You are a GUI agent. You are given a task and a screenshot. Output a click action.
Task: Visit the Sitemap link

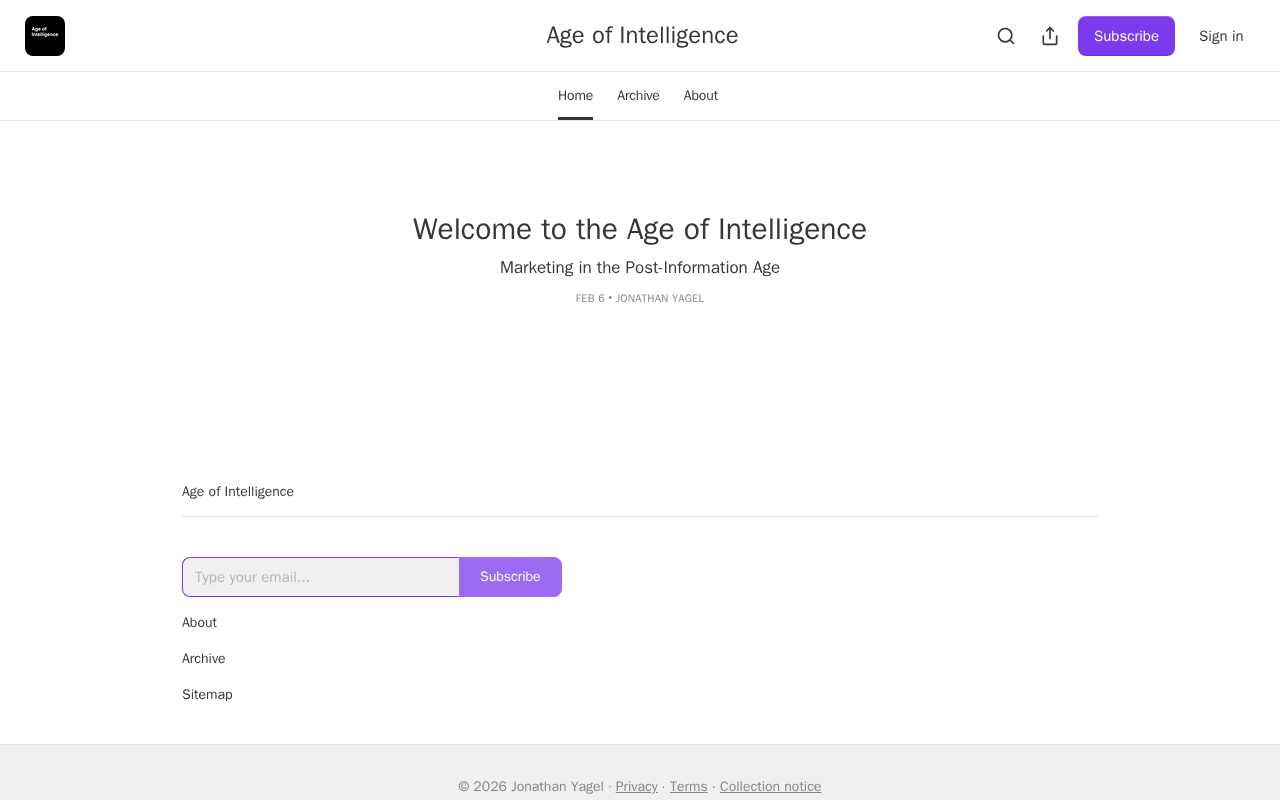207,695
